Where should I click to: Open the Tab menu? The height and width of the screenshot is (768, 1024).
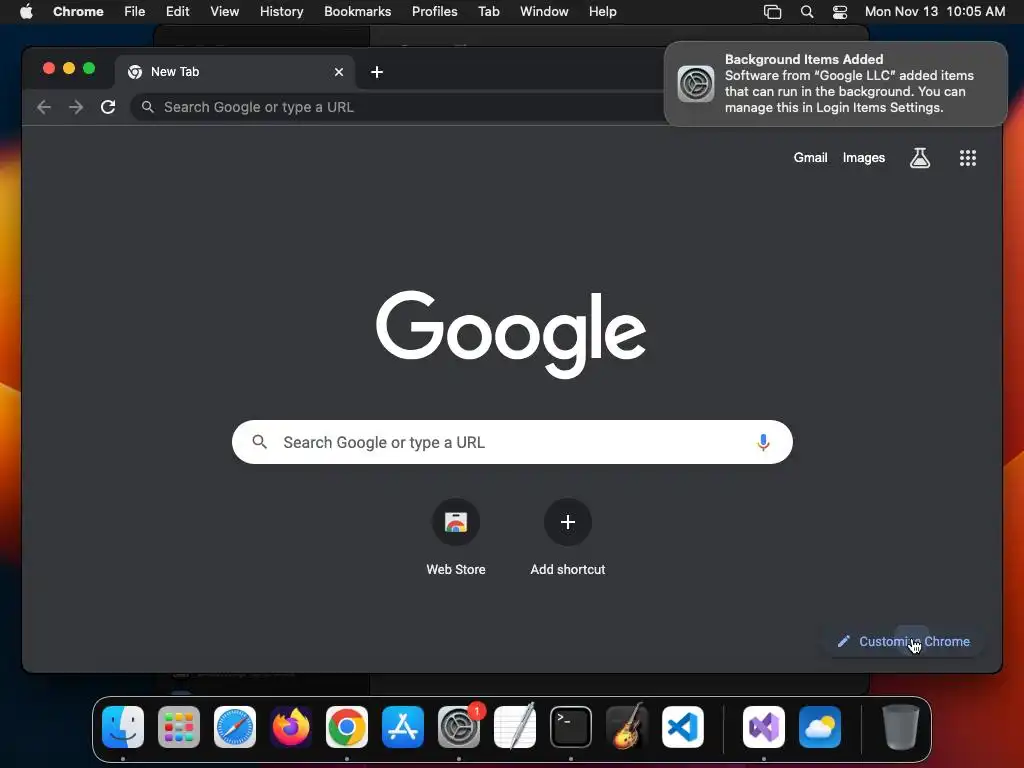coord(488,12)
